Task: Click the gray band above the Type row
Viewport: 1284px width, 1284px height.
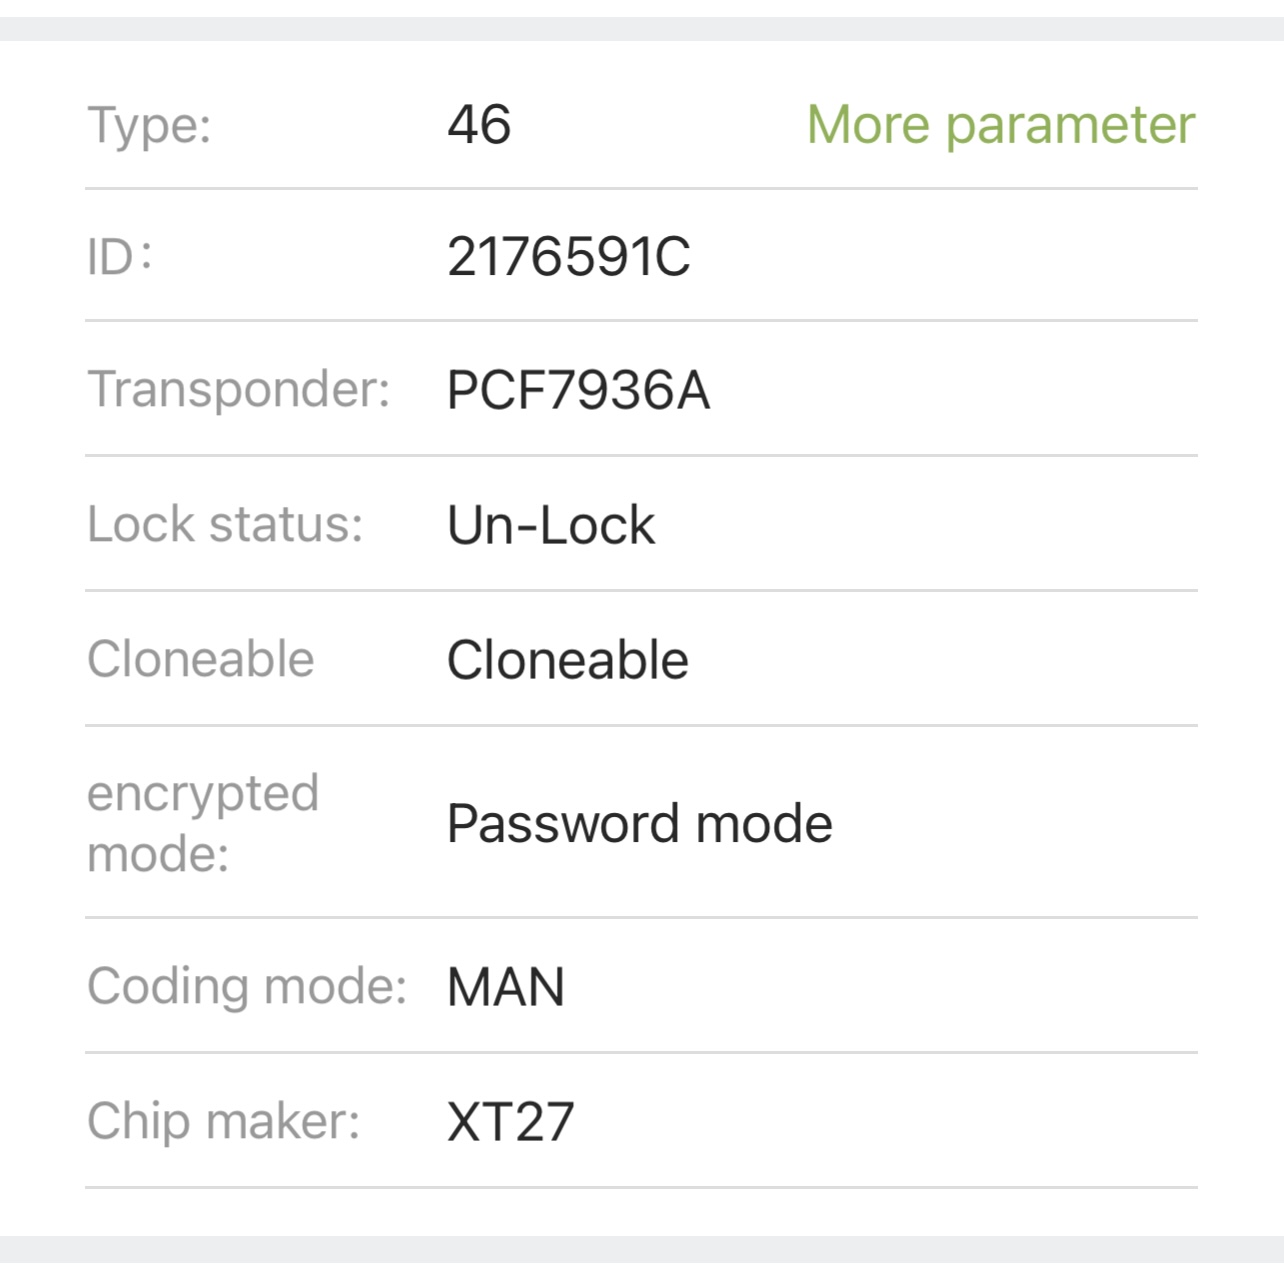Action: point(642,28)
